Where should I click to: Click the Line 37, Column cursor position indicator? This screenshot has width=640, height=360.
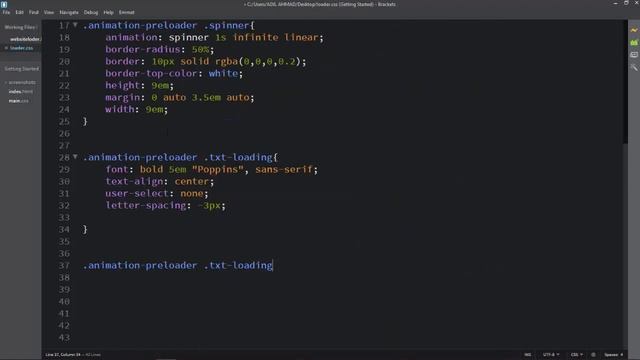click(x=63, y=355)
